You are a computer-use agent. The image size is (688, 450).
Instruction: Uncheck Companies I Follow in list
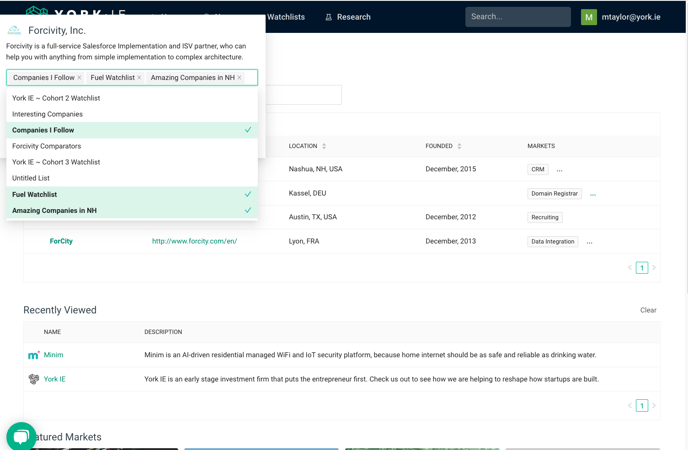coord(132,130)
